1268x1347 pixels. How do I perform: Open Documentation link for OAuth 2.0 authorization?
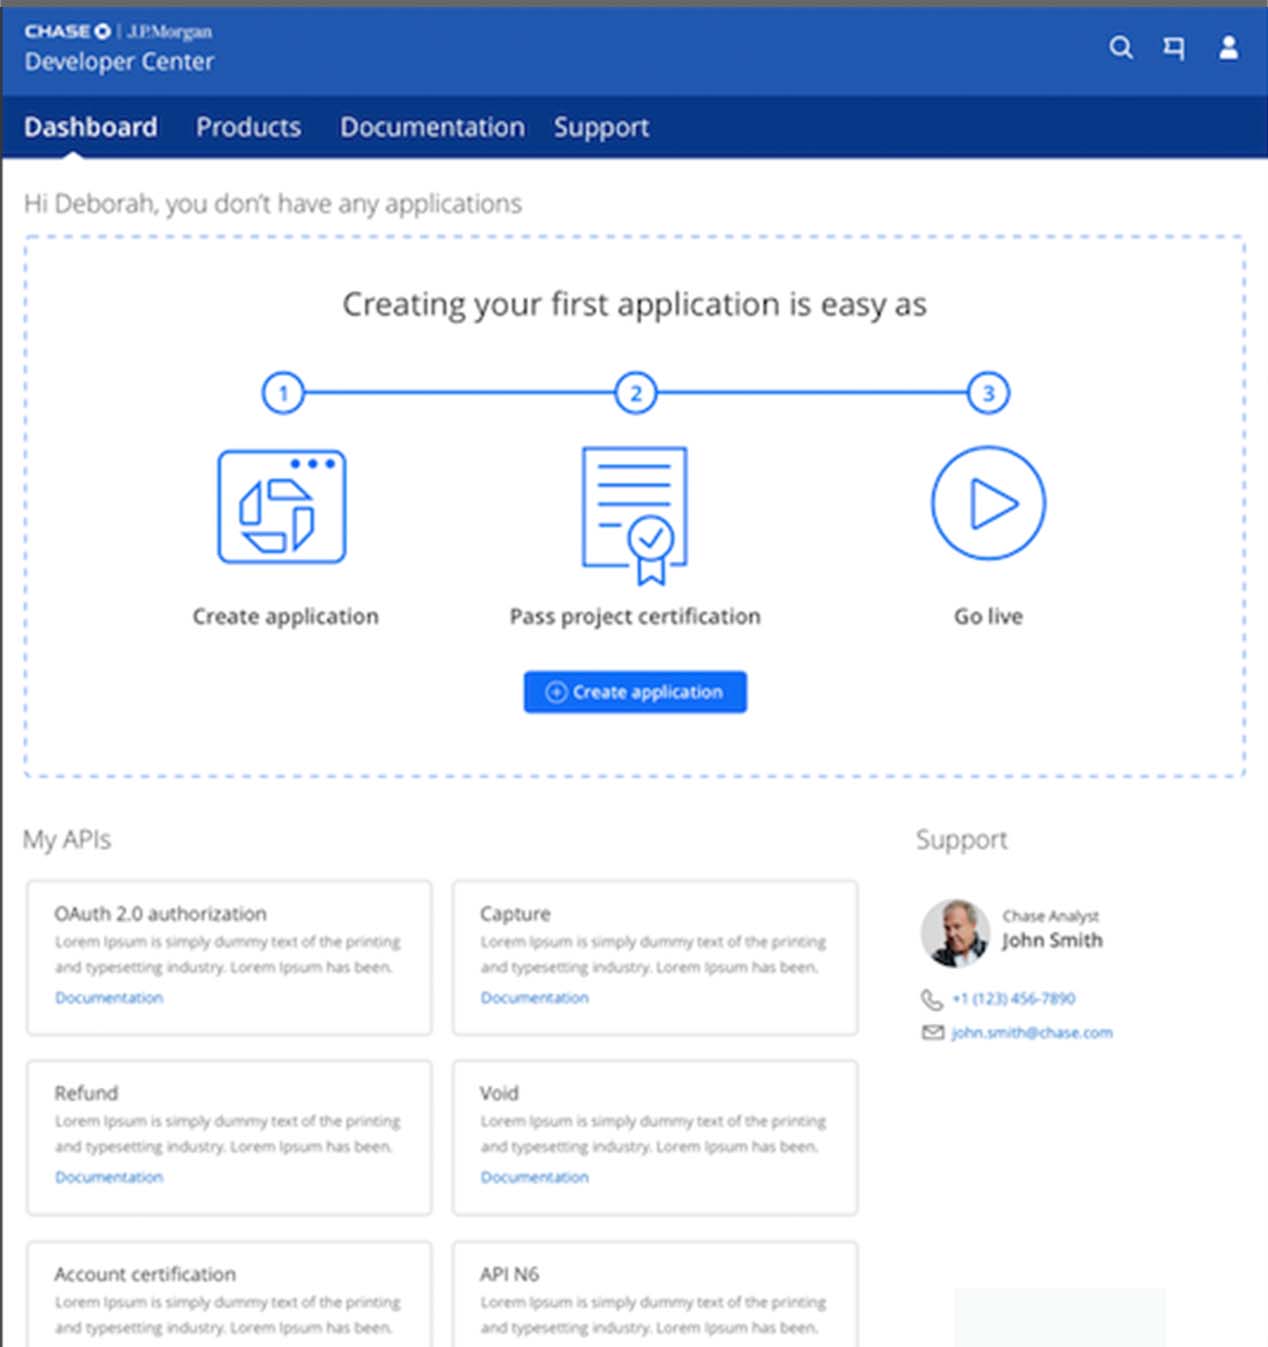click(109, 998)
